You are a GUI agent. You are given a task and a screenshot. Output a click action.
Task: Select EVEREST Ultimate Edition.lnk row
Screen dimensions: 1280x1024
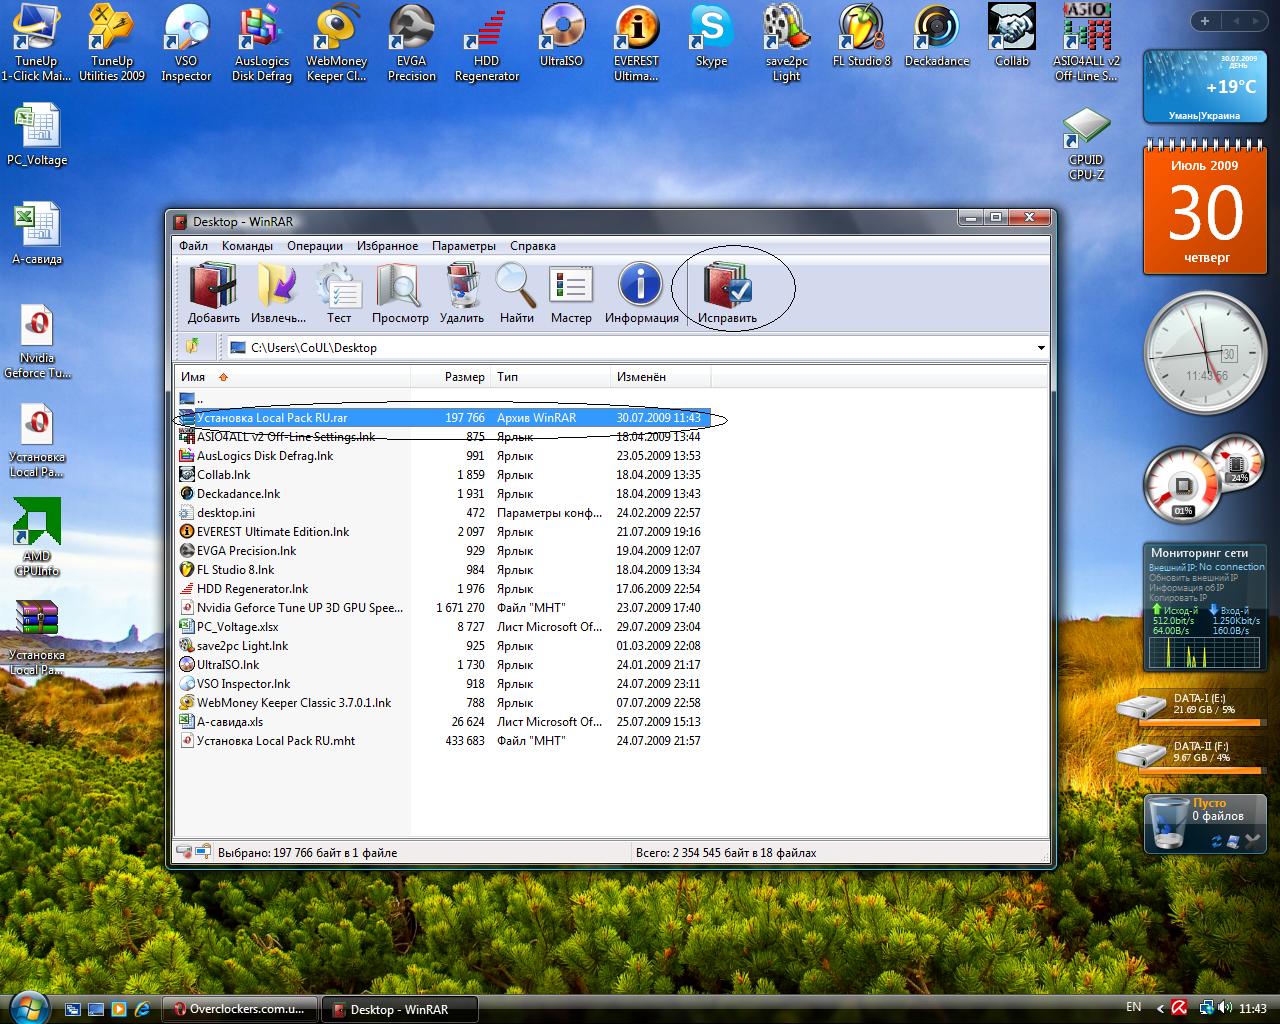443,532
